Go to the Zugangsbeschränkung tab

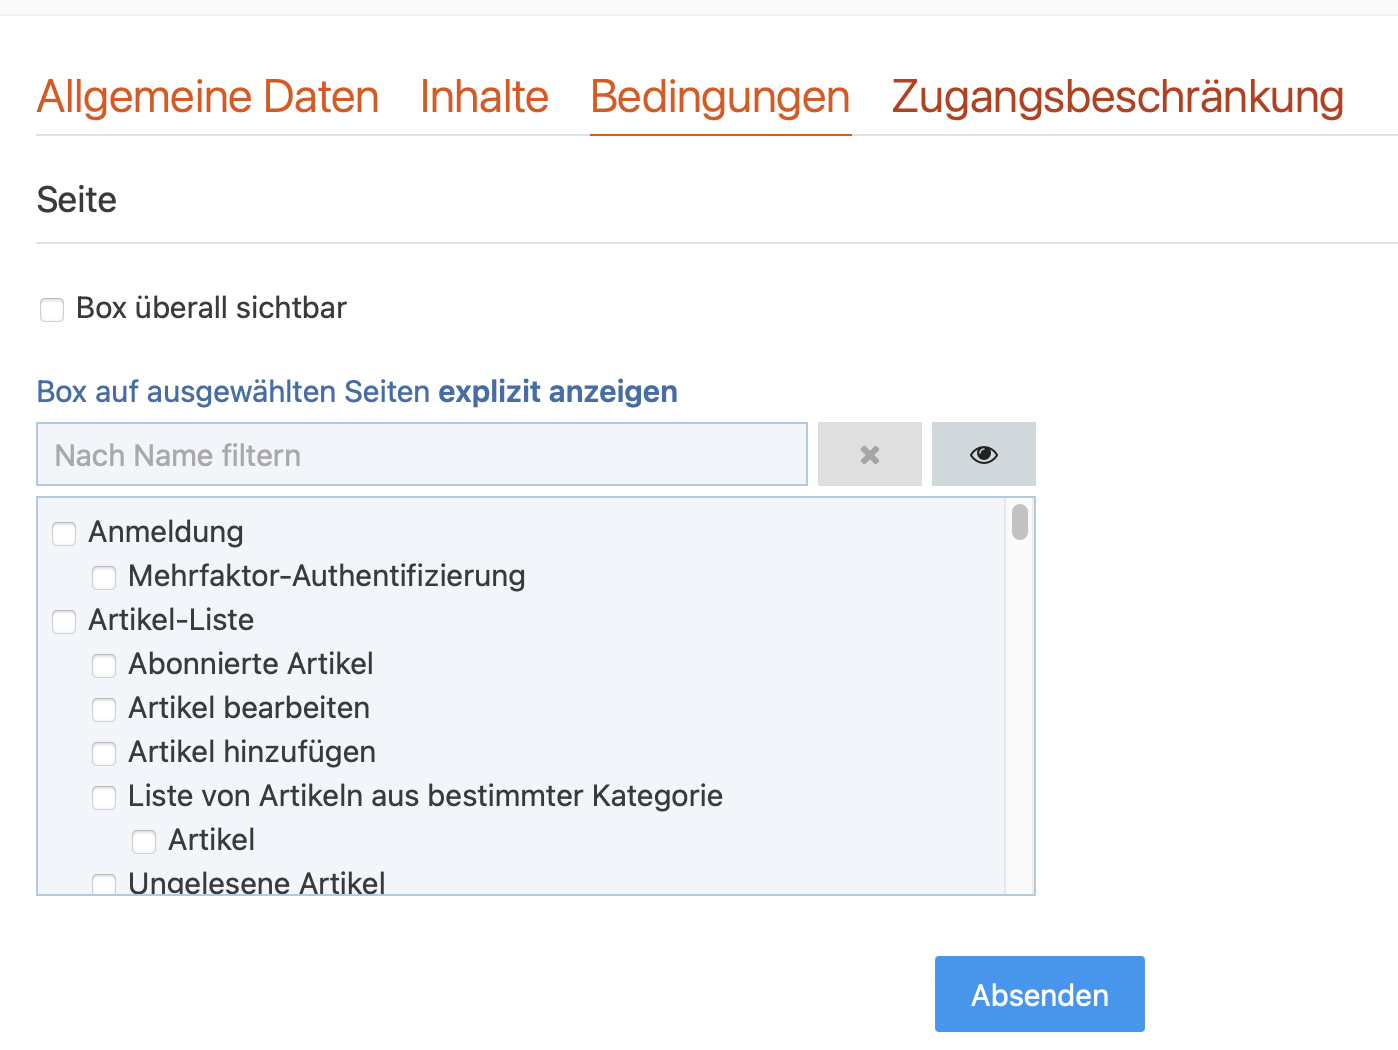click(x=1117, y=98)
